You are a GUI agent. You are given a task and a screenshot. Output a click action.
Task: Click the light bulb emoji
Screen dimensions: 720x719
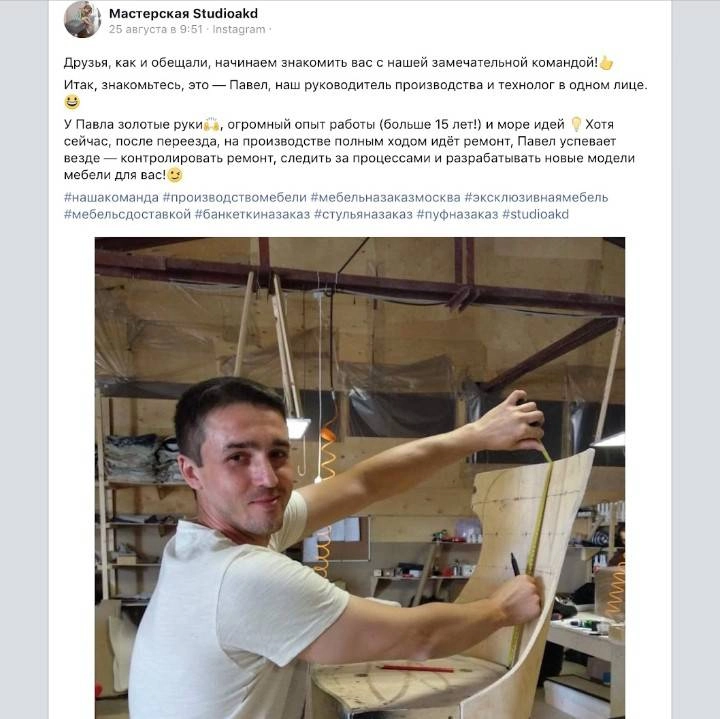tap(575, 125)
